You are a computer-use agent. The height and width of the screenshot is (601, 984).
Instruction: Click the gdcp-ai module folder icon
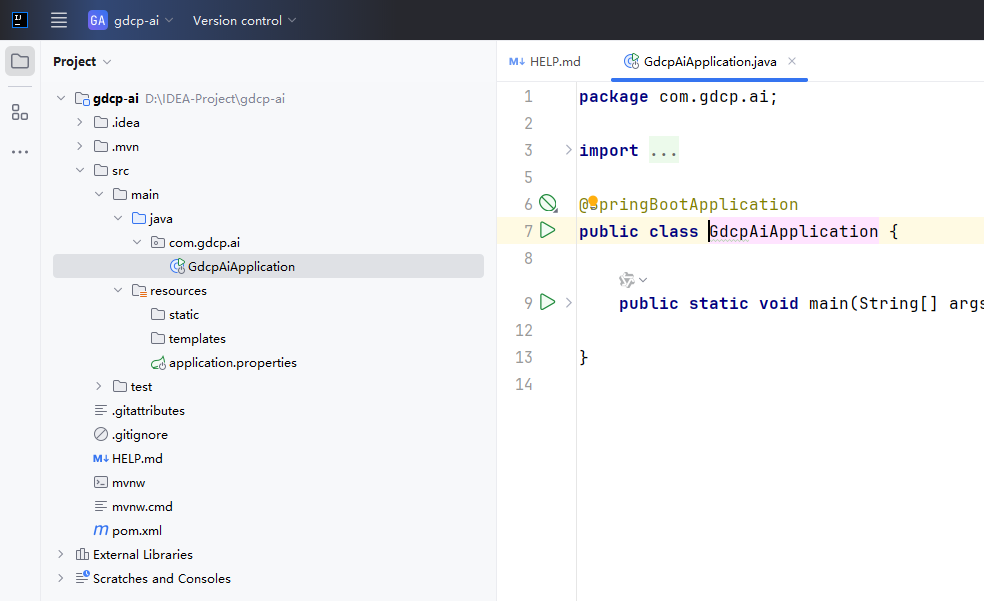click(x=82, y=98)
